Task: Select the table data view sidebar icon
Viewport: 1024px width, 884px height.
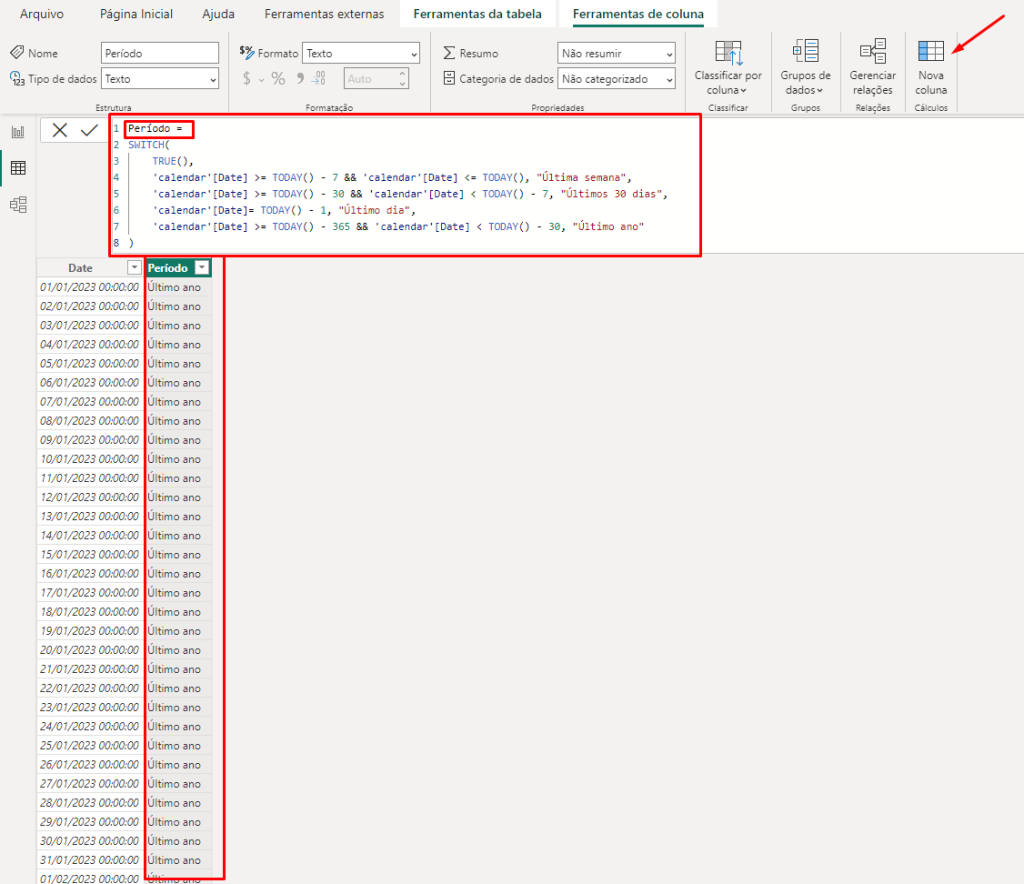Action: [x=18, y=168]
